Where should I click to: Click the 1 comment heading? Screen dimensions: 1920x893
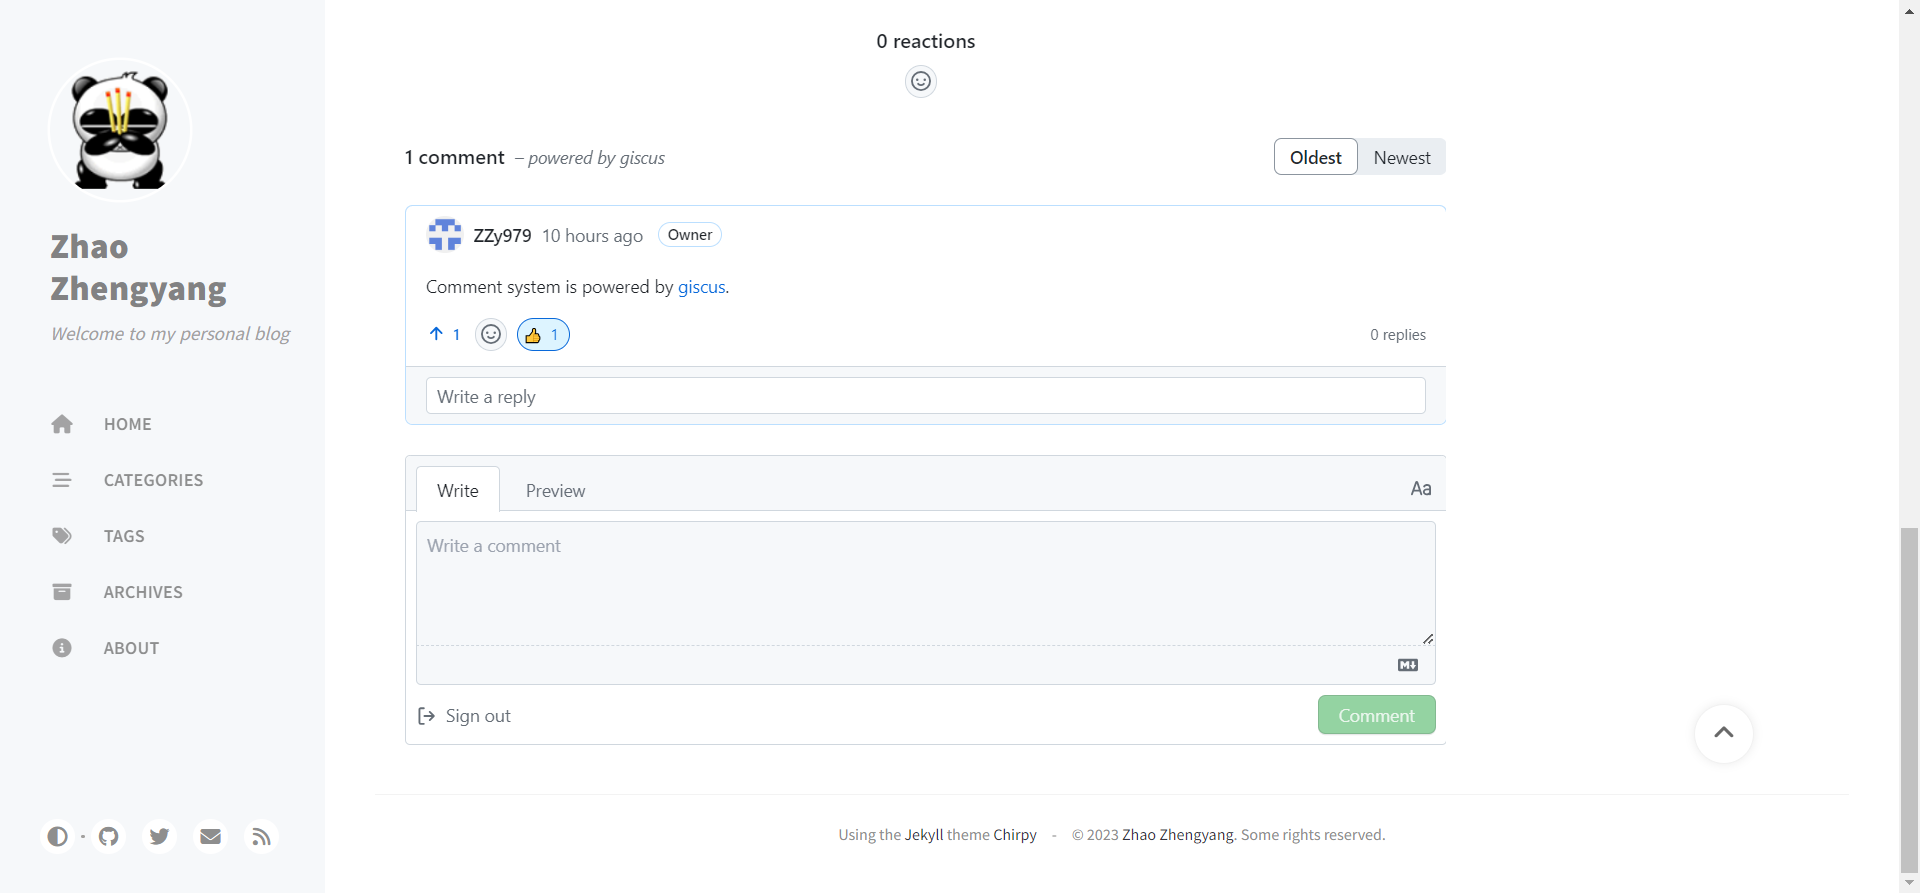click(455, 157)
